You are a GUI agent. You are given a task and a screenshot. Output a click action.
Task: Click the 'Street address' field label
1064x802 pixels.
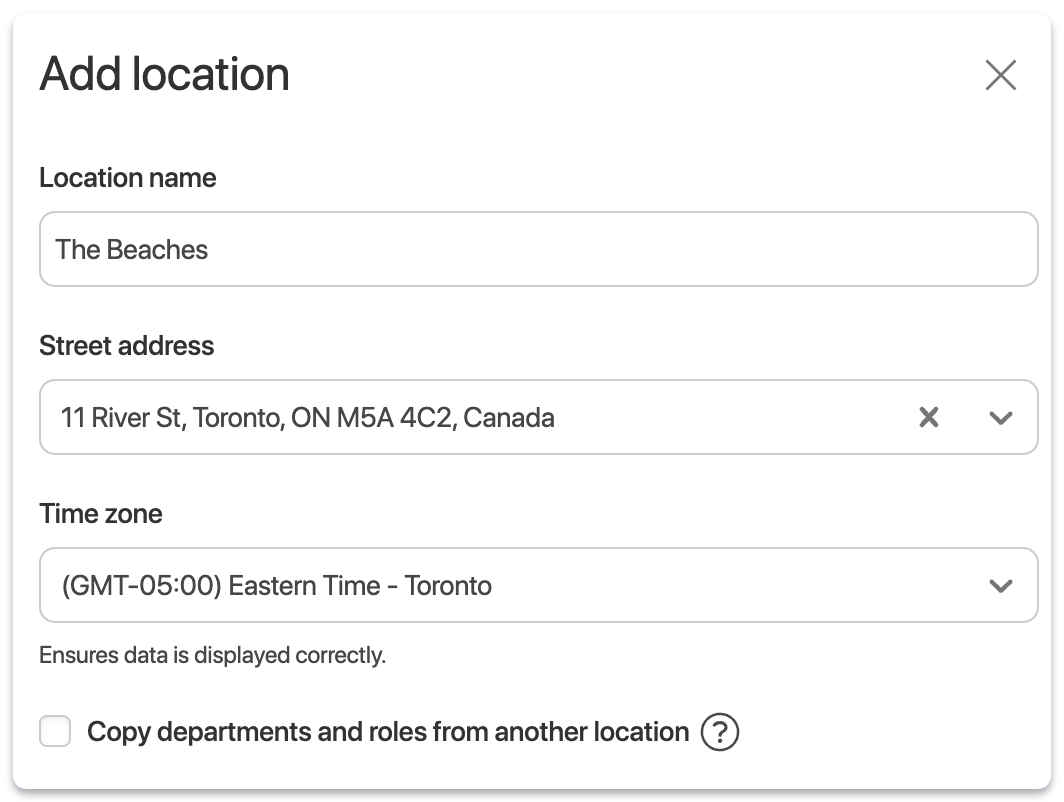click(126, 346)
